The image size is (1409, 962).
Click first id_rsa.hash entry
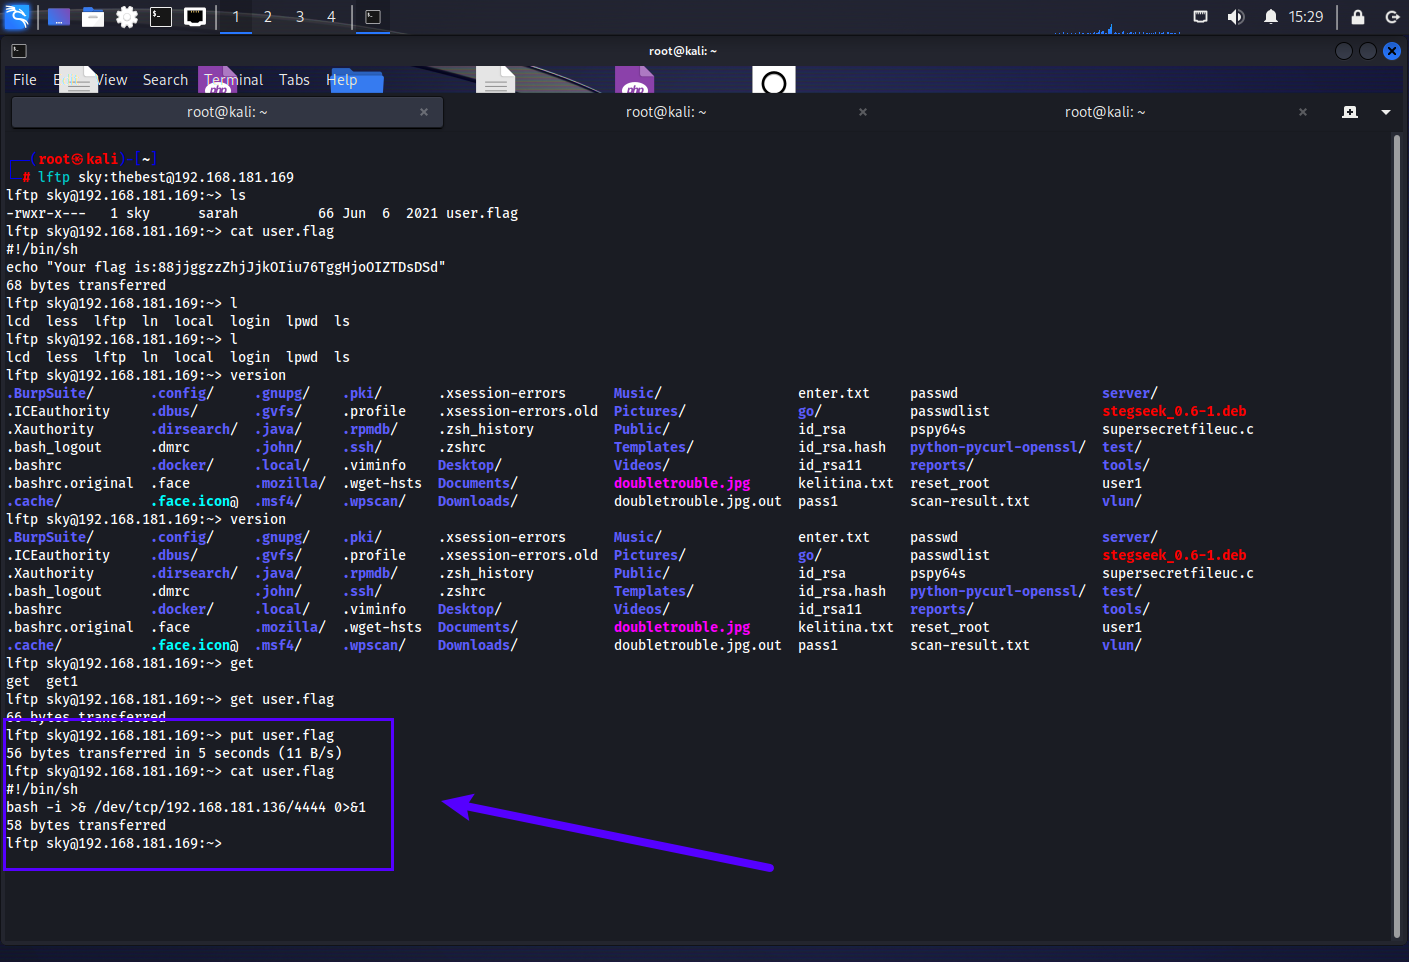(x=842, y=447)
